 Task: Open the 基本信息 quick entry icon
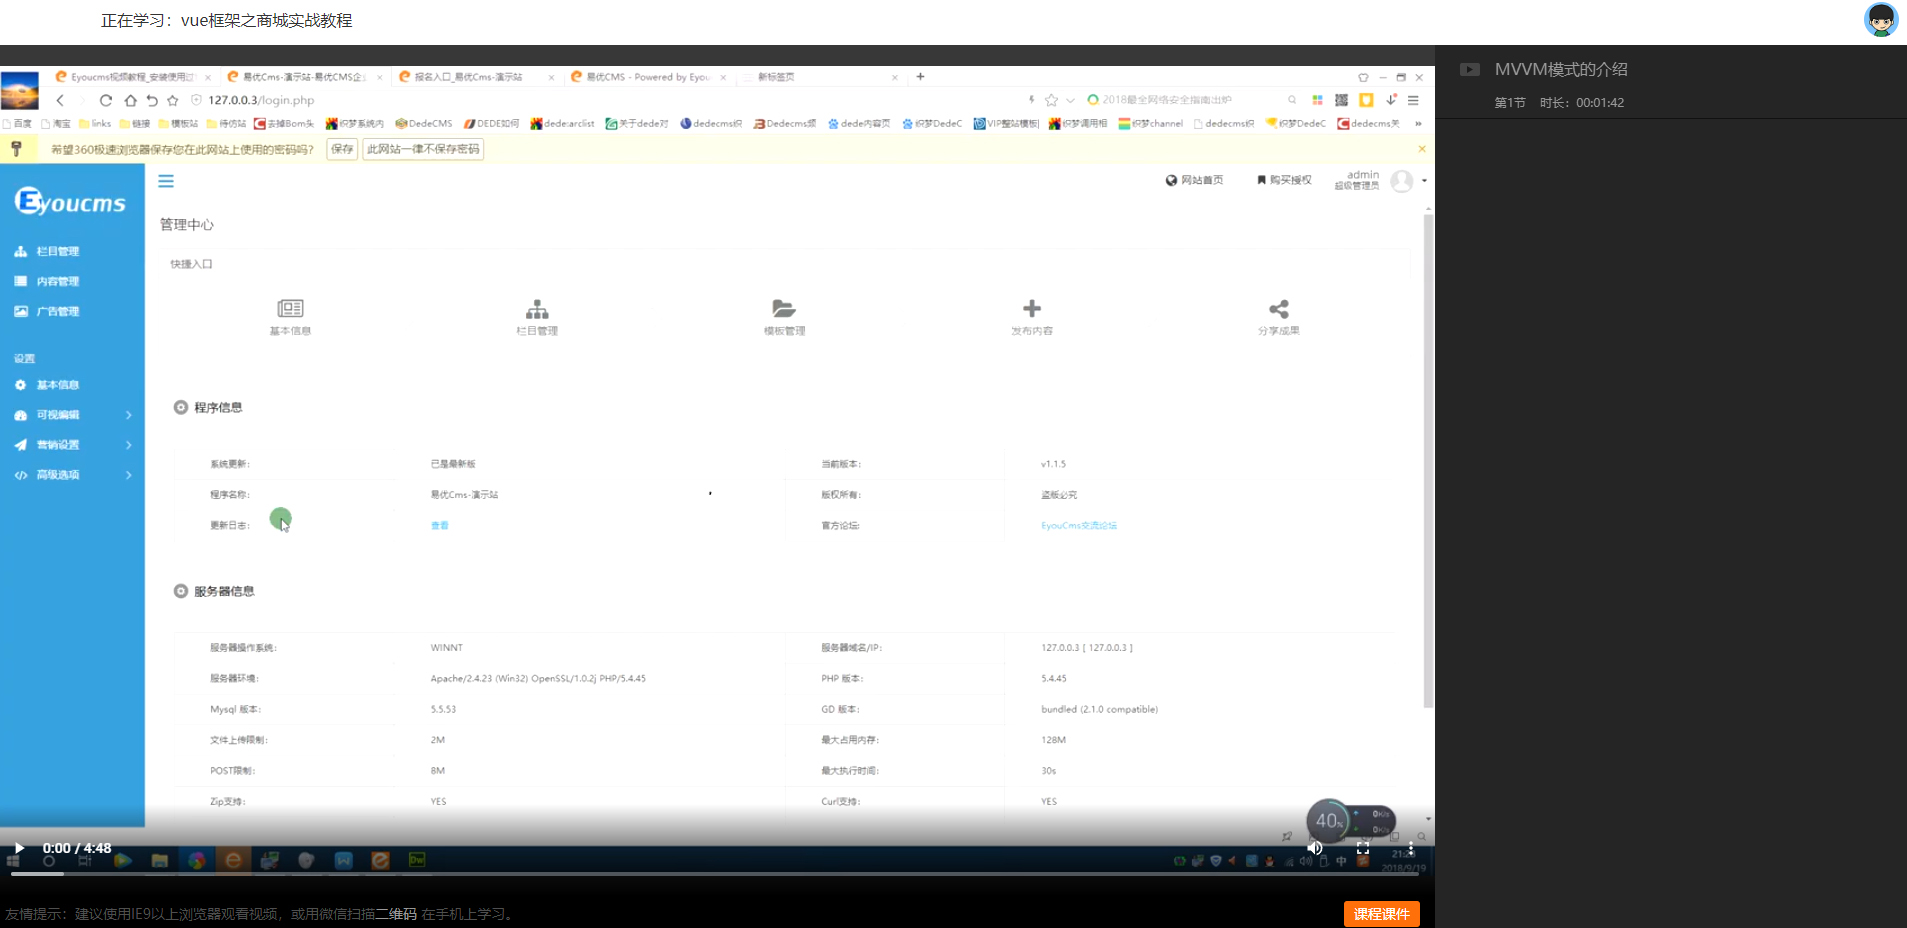[x=290, y=309]
